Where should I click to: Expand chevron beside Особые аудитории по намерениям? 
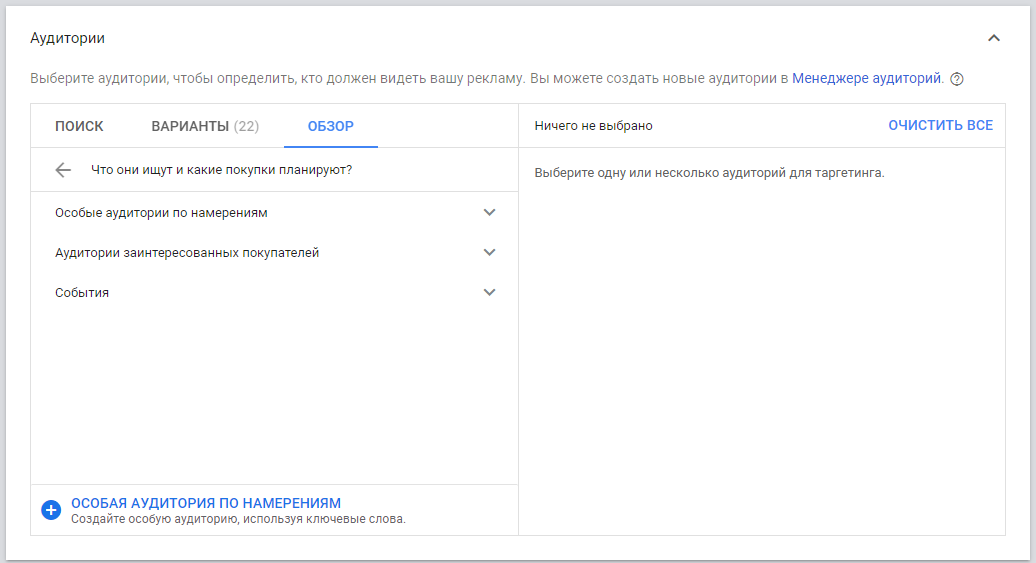[x=489, y=212]
